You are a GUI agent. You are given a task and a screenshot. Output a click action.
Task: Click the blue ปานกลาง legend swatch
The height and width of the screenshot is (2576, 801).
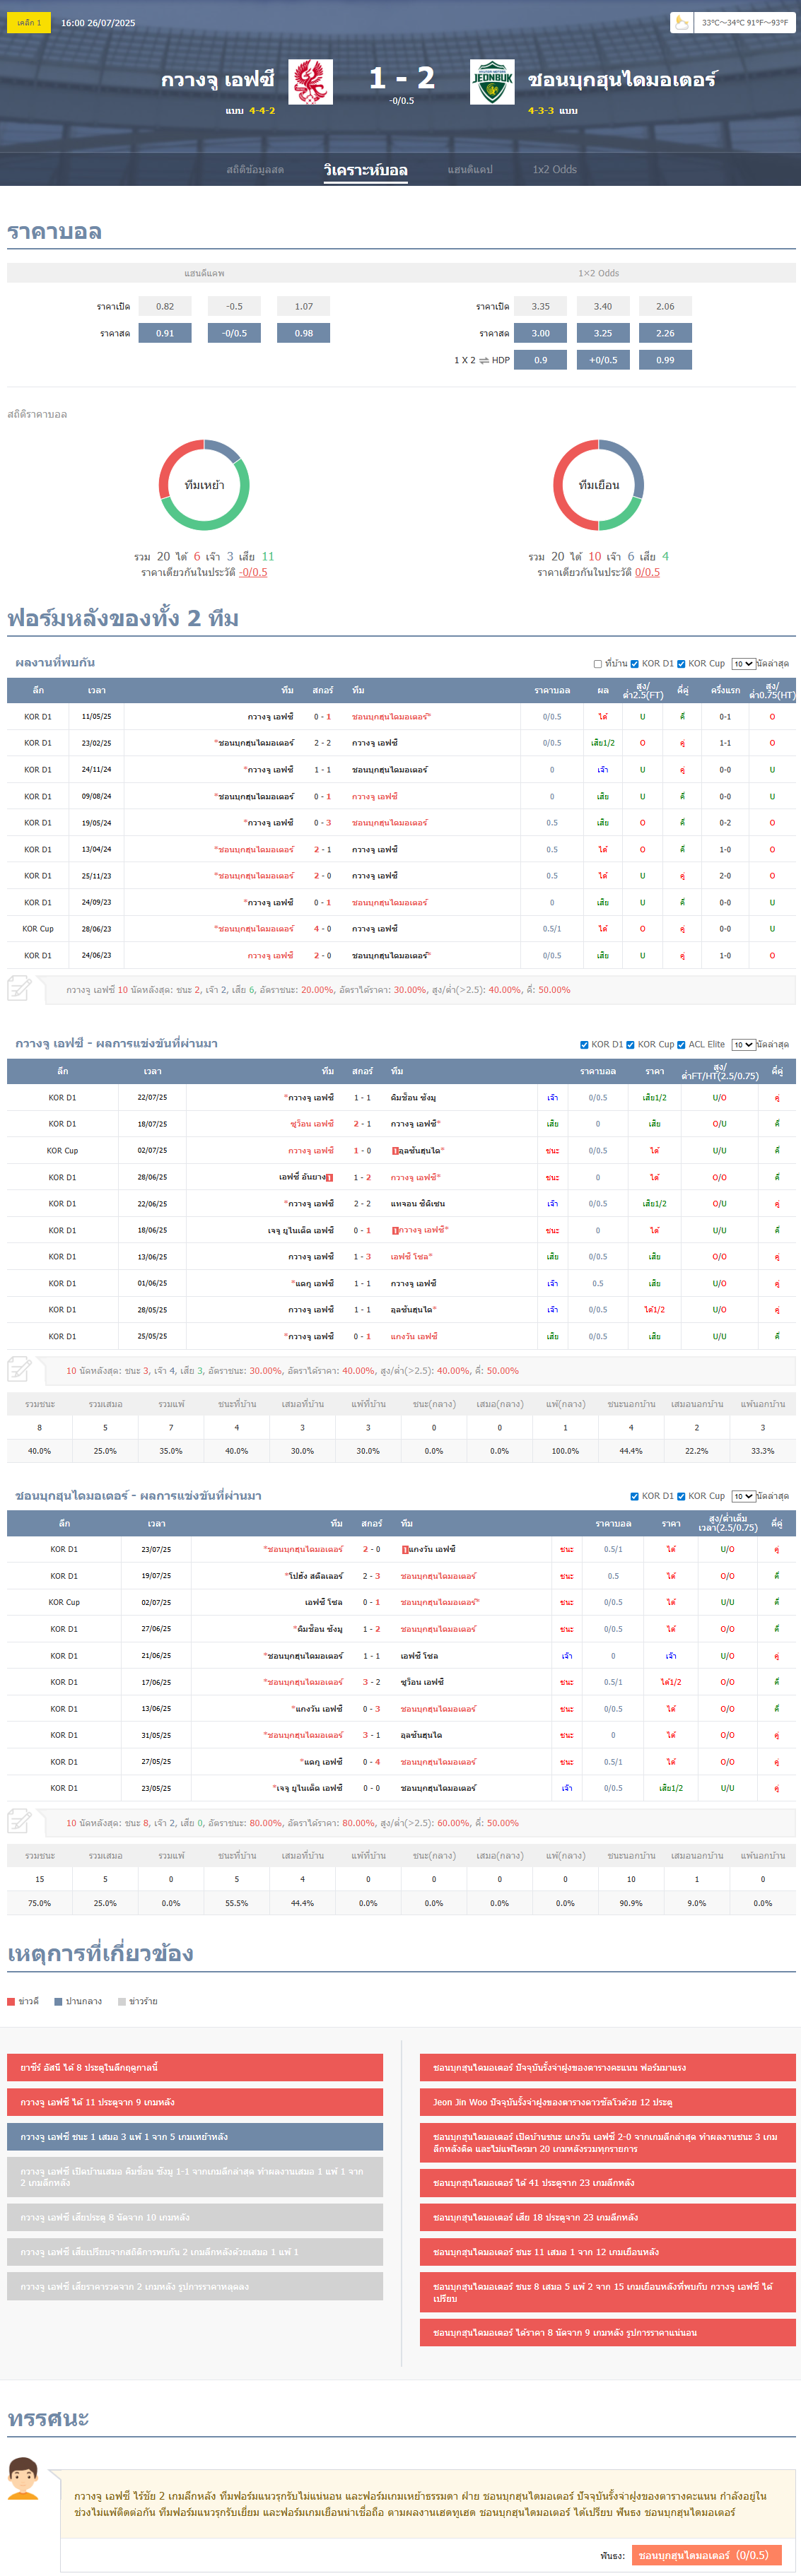(58, 2001)
